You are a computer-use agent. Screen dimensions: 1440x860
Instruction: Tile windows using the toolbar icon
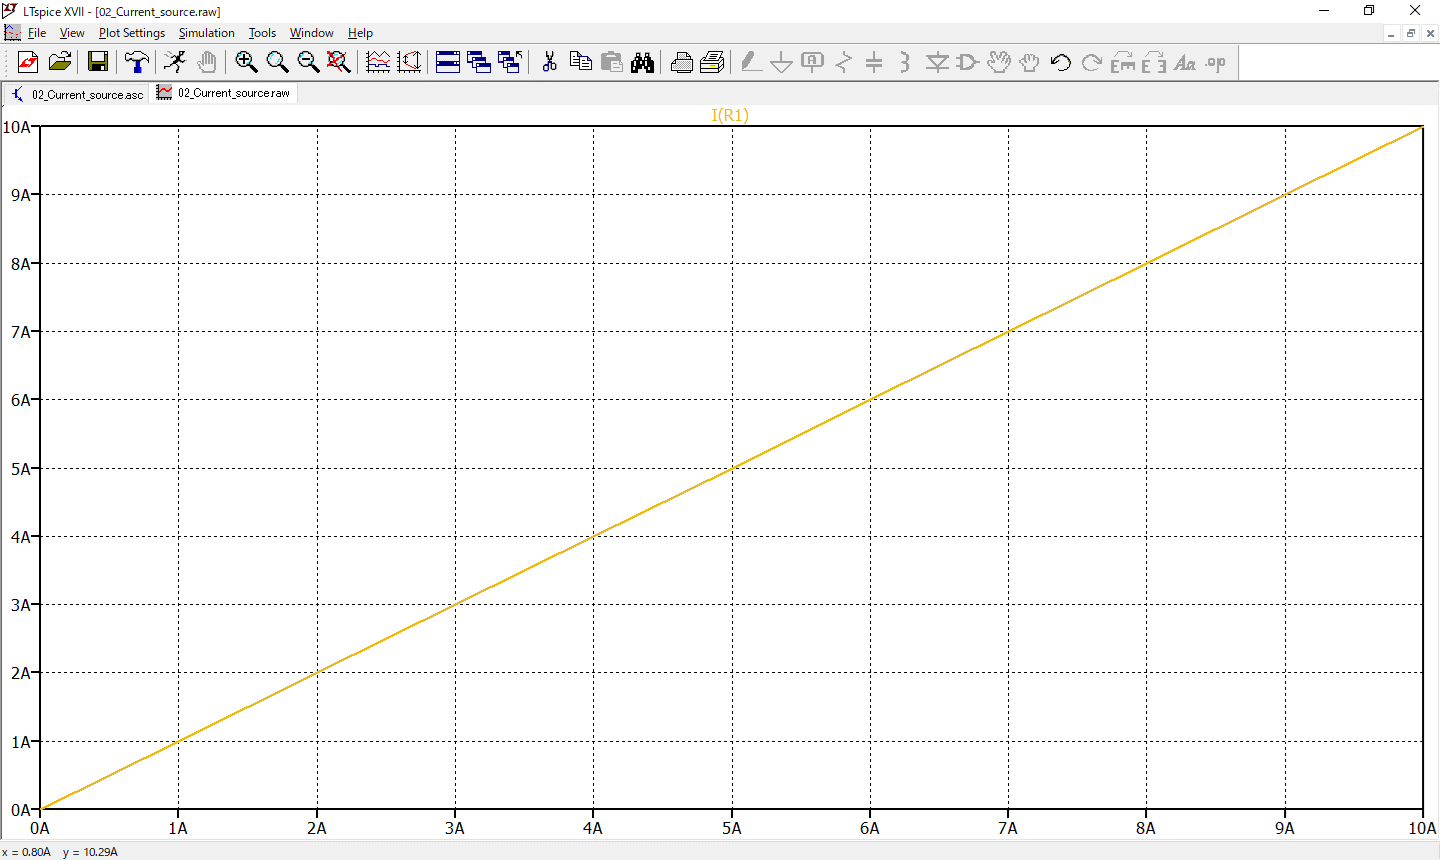click(x=448, y=63)
